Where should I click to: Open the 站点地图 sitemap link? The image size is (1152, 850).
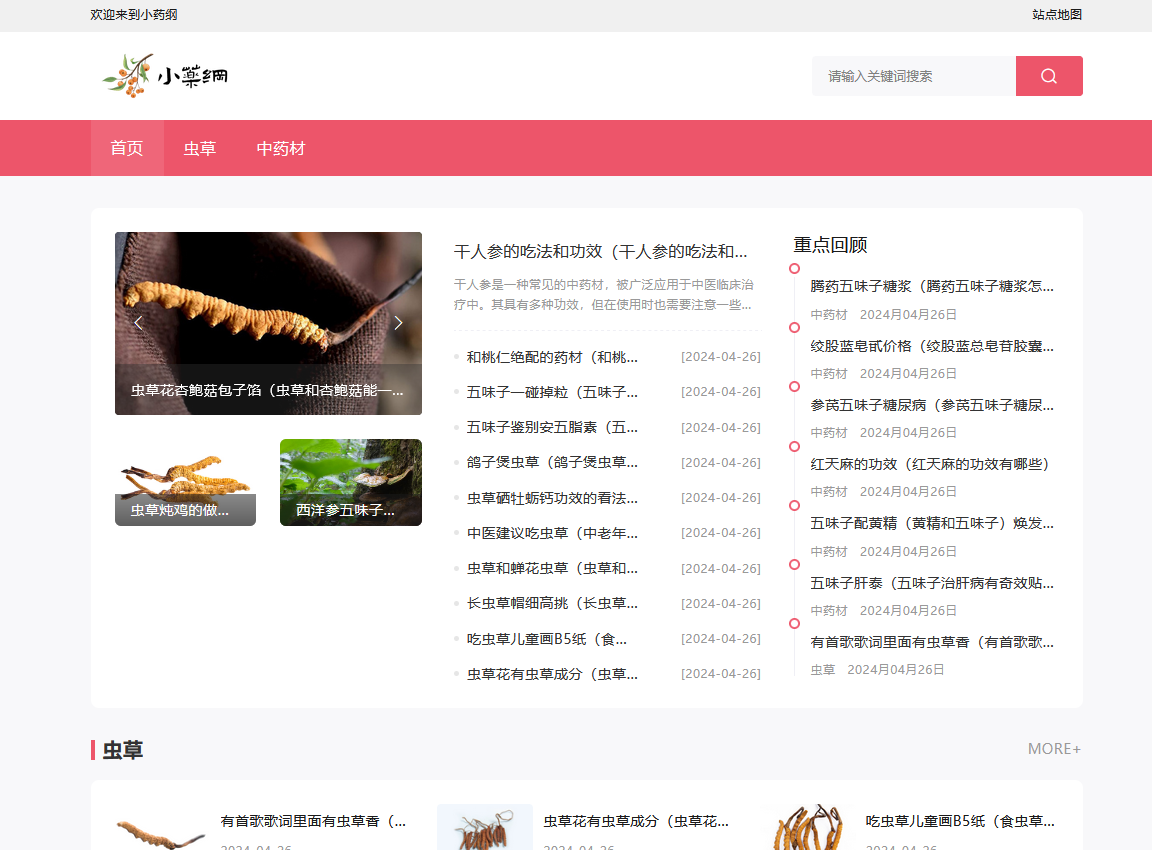click(1057, 14)
